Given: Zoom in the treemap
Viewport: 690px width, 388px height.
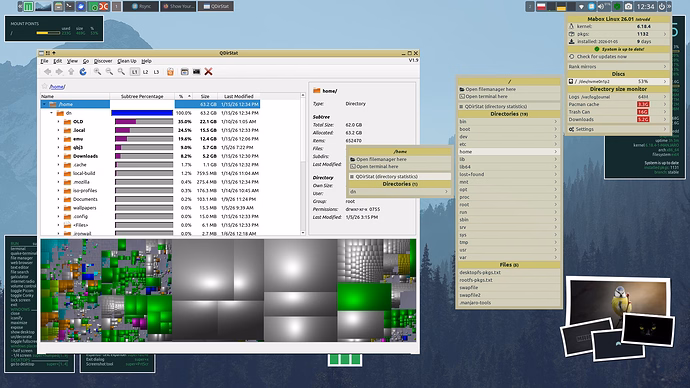Looking at the screenshot, I should coord(97,72).
